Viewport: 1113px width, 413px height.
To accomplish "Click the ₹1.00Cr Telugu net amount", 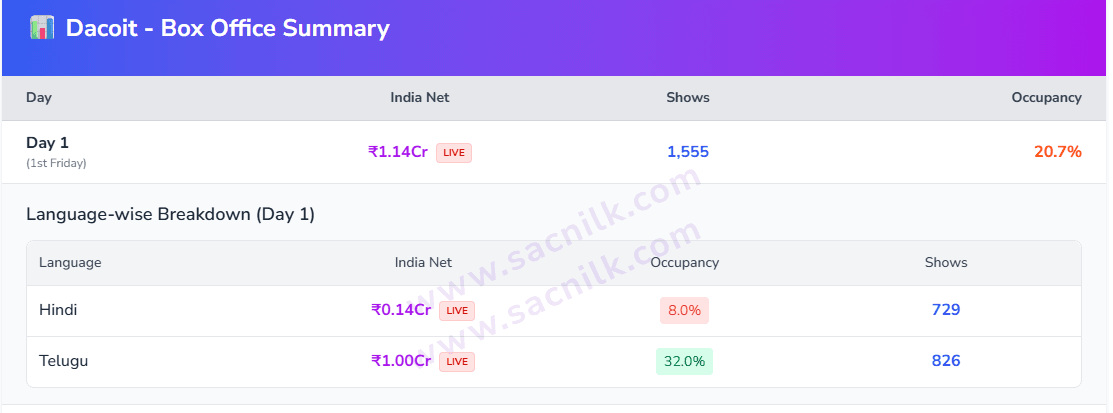I will 401,361.
